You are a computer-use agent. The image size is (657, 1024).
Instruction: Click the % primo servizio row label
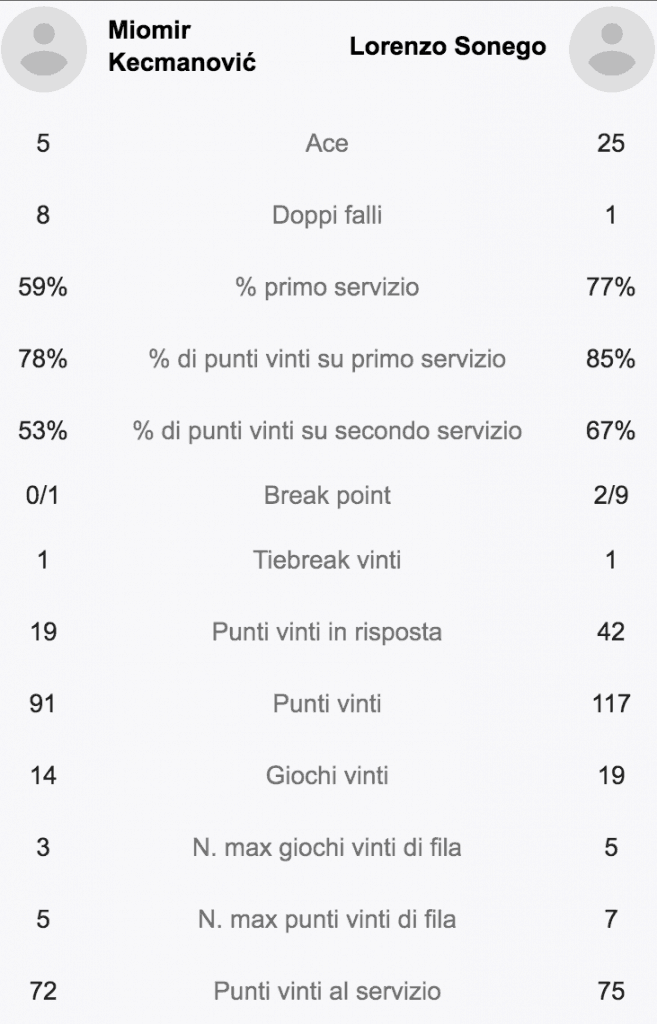(327, 287)
